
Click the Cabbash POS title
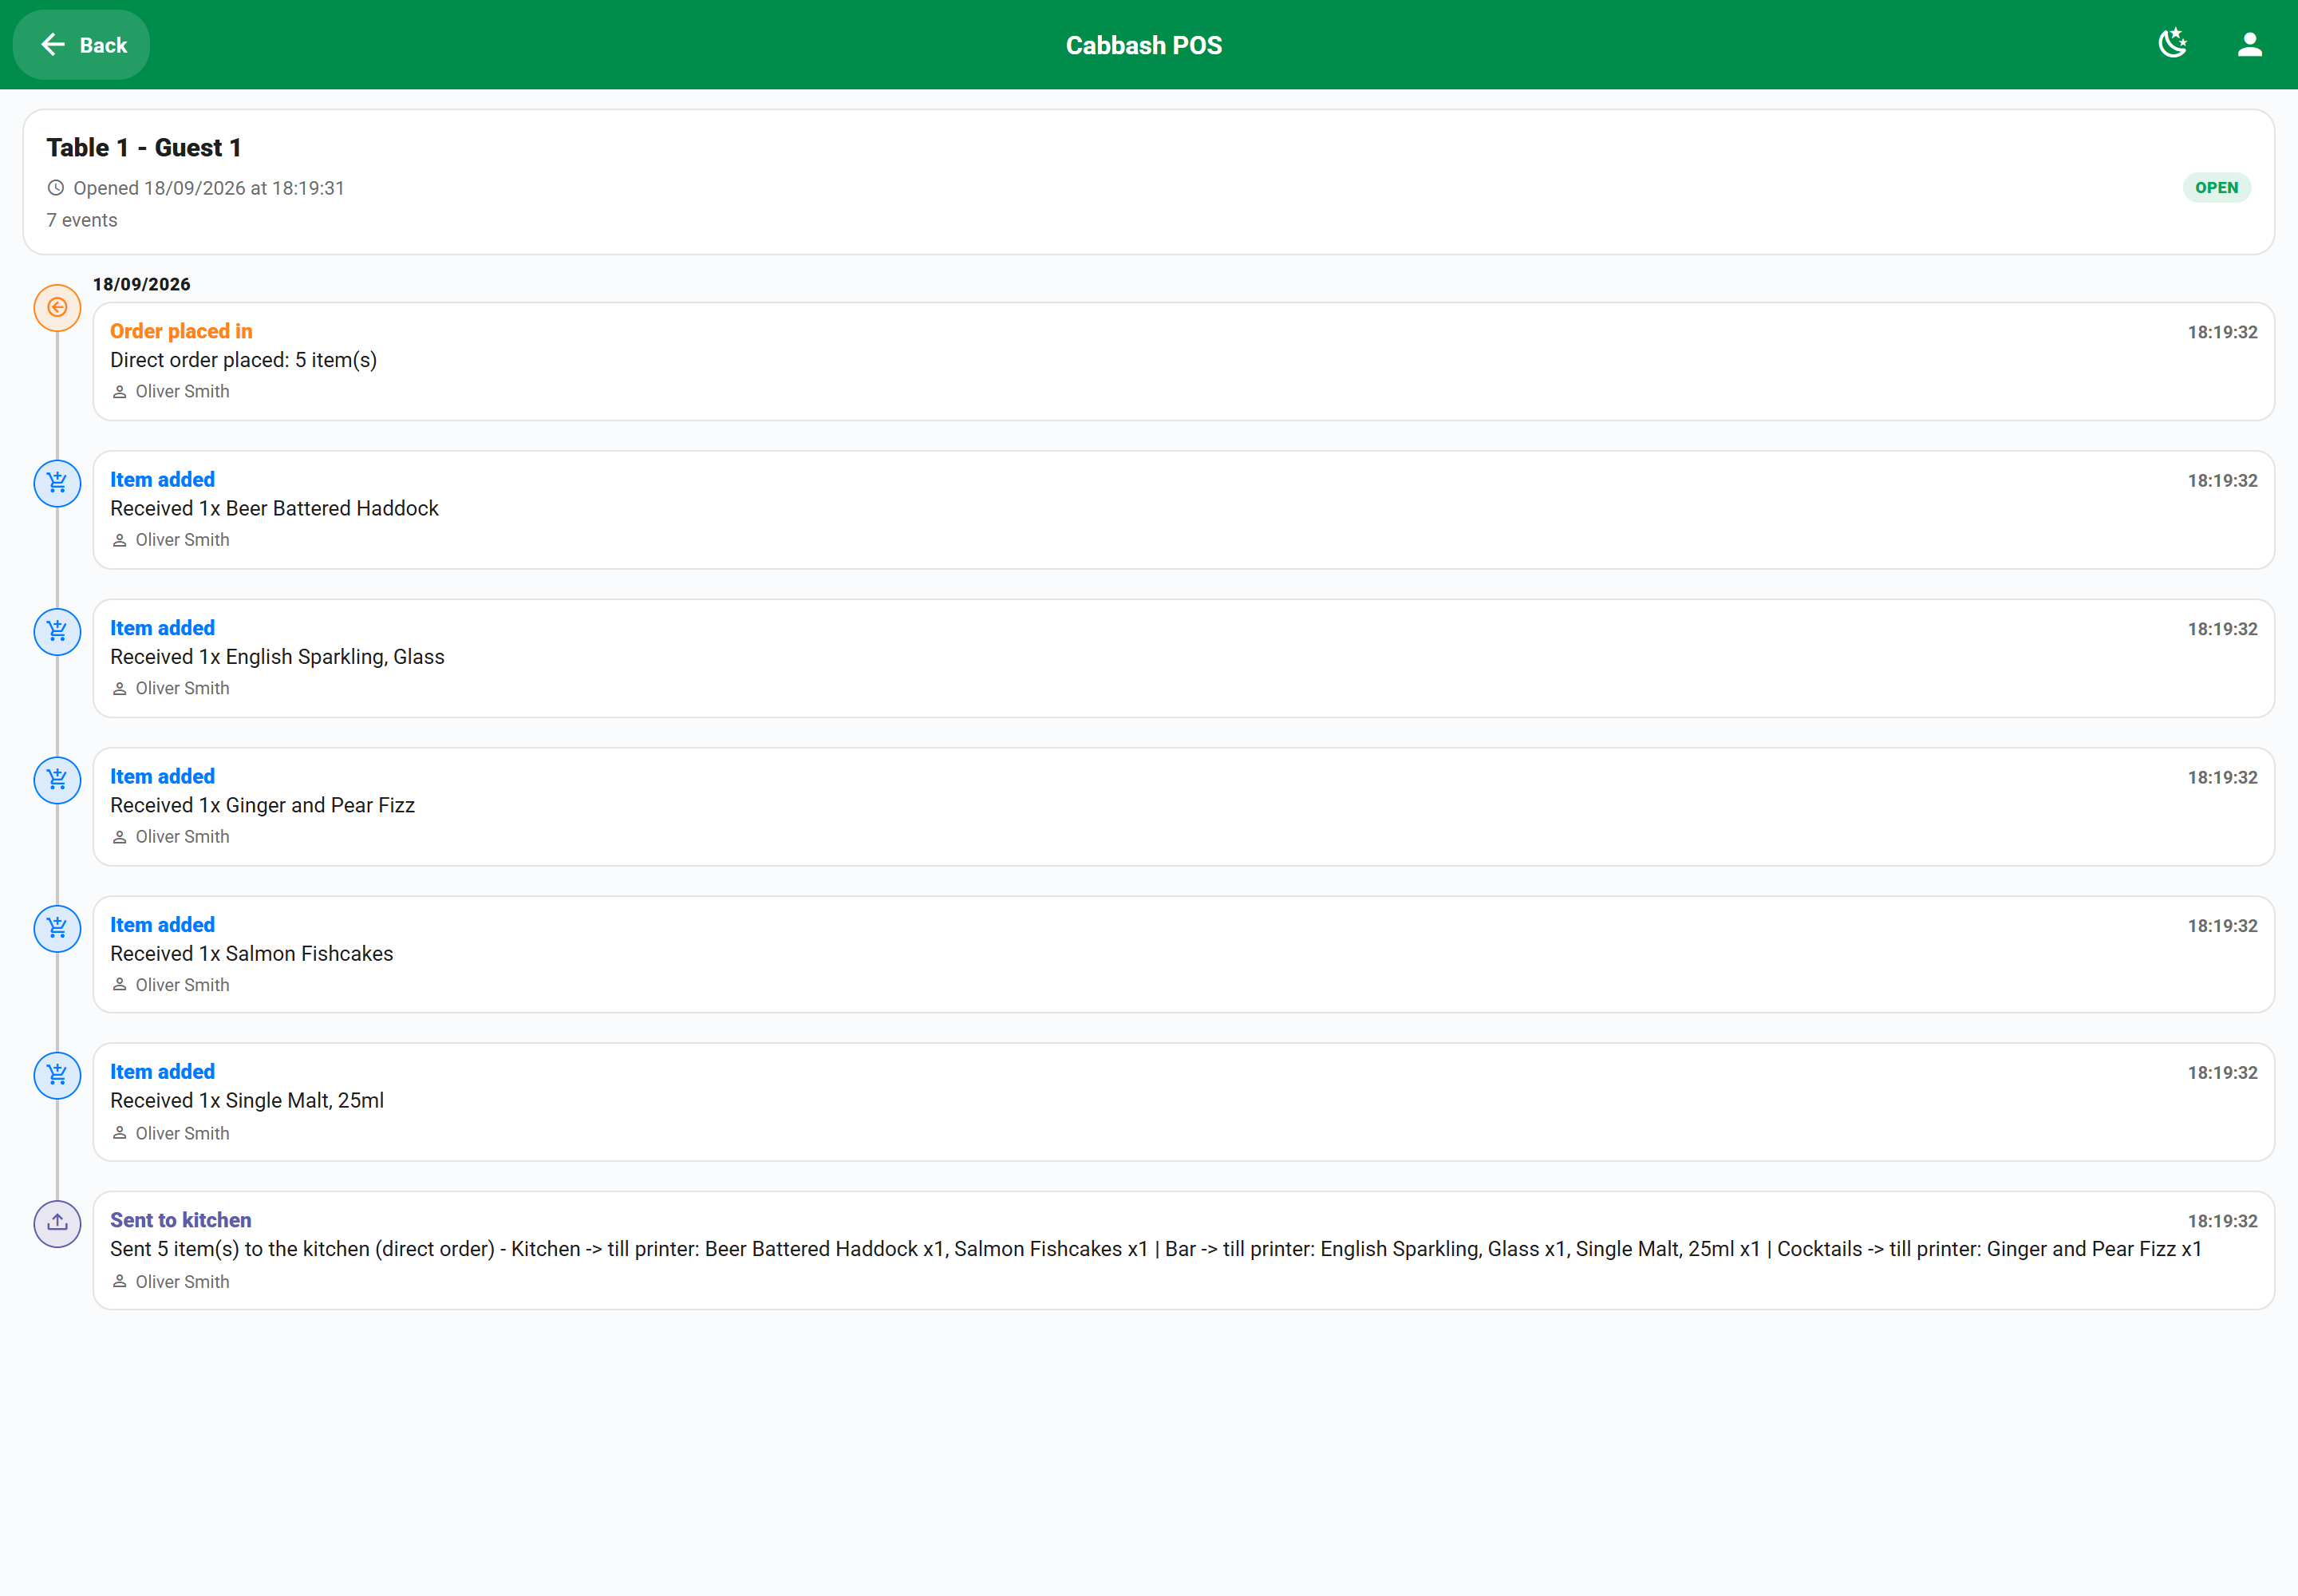(x=1144, y=45)
